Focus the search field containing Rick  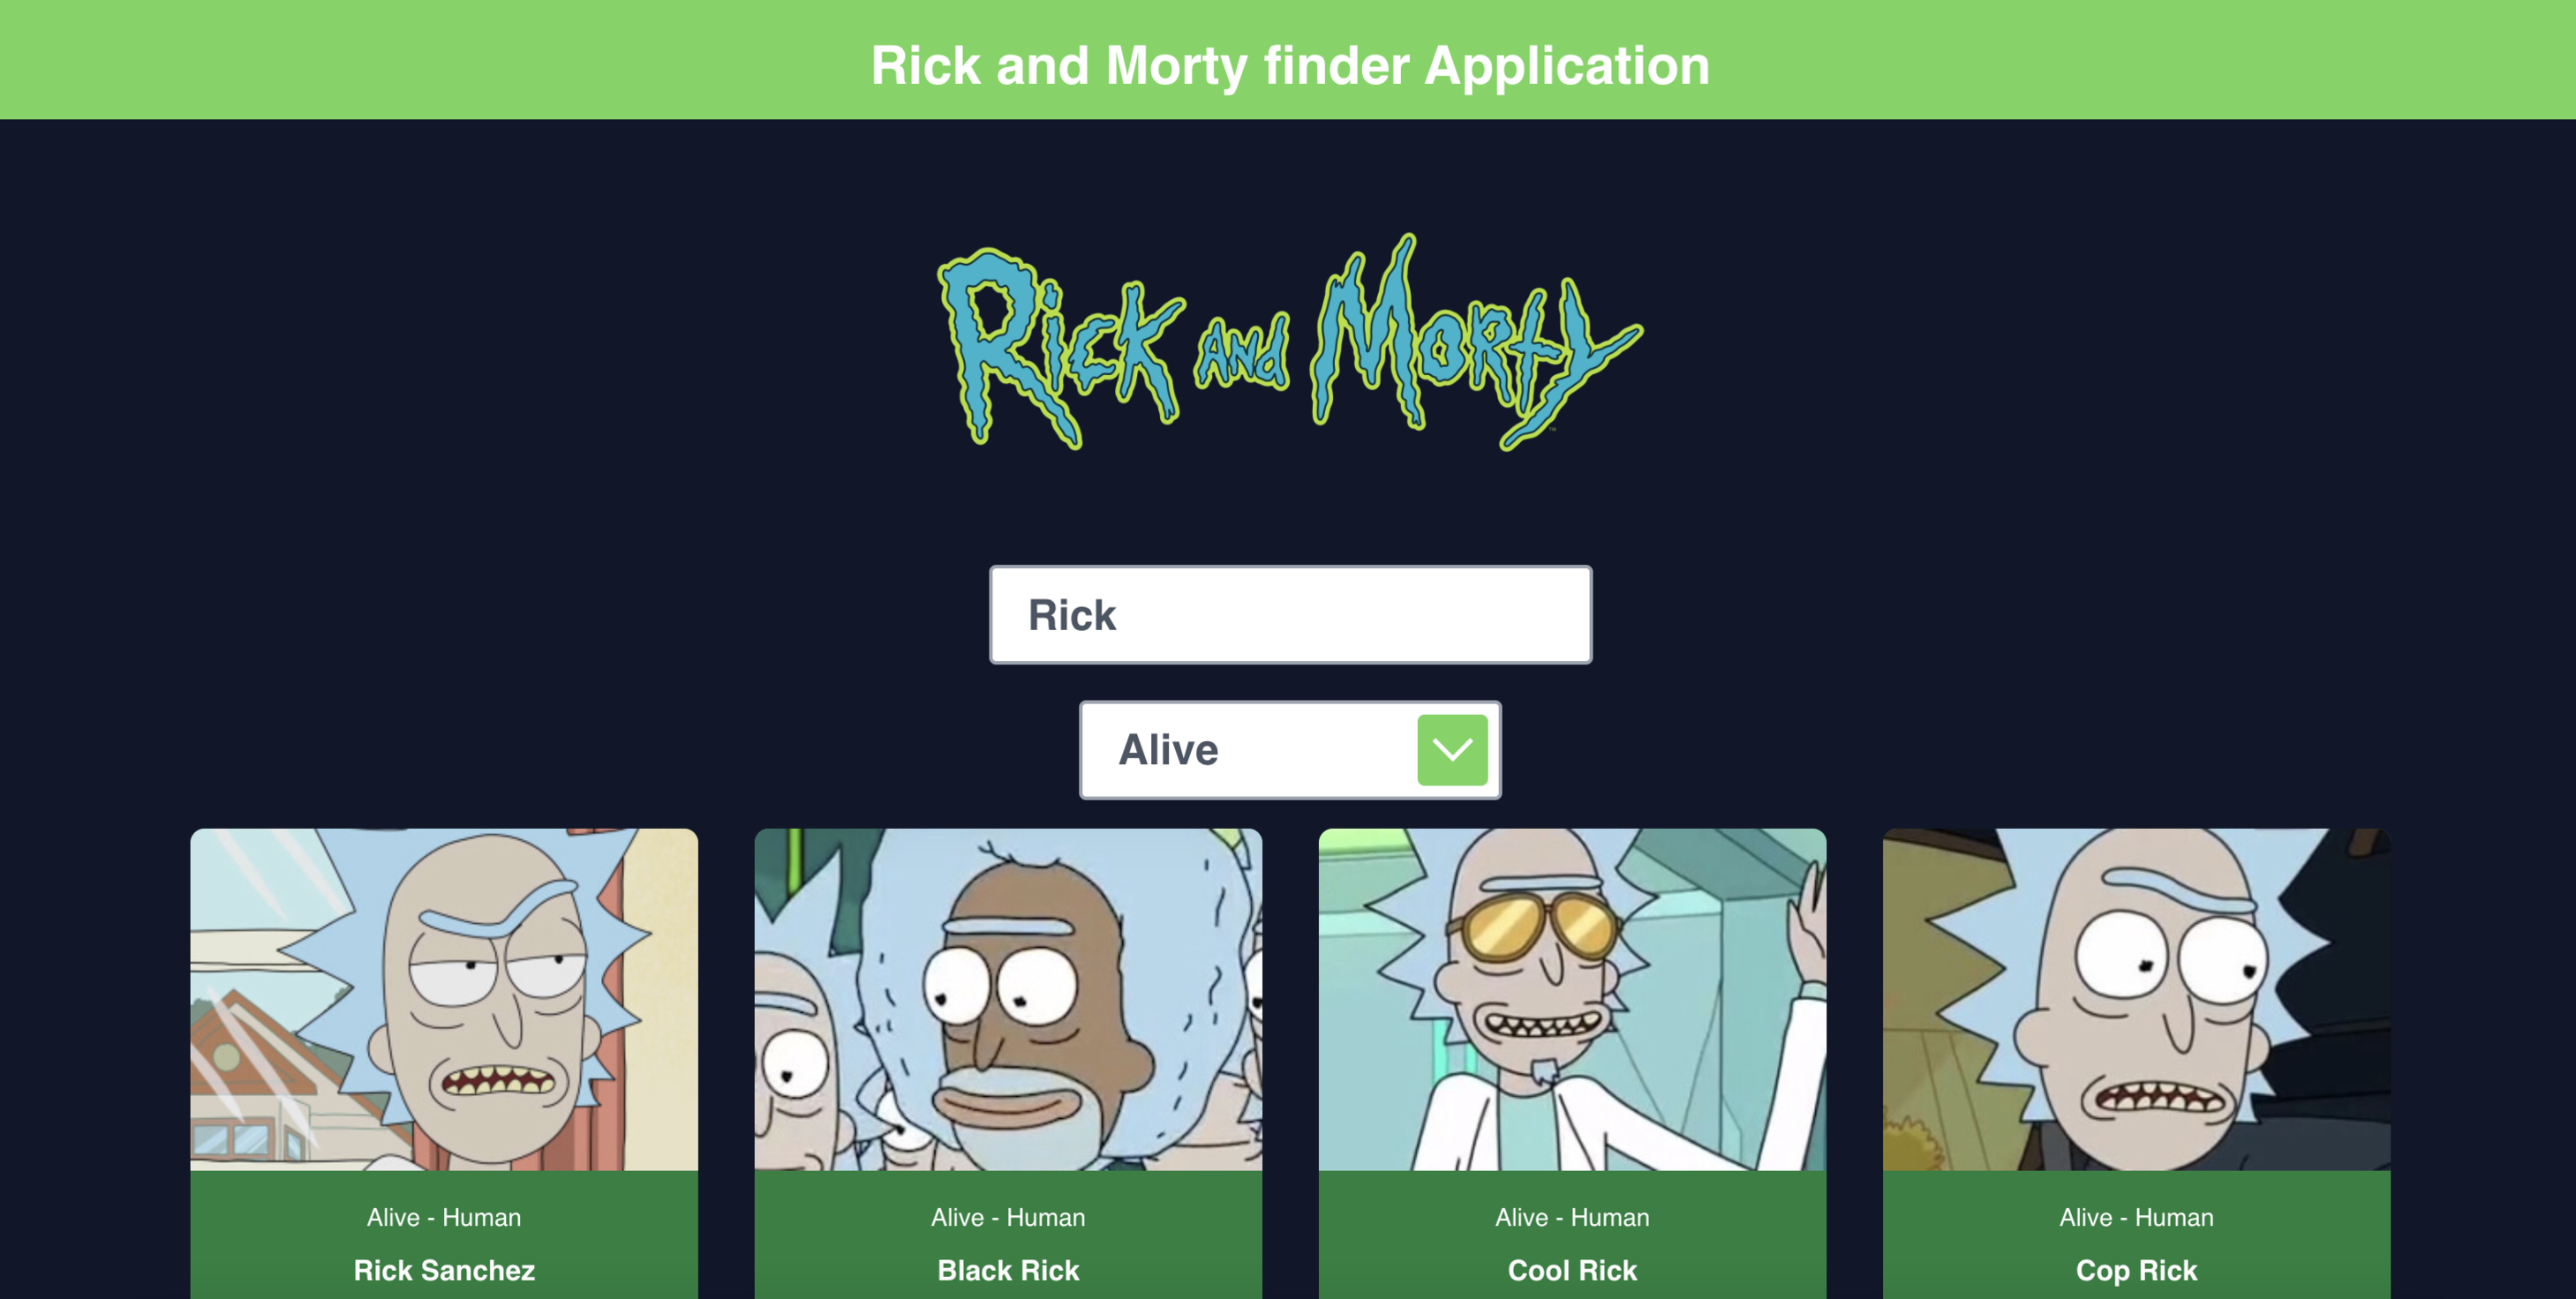pyautogui.click(x=1290, y=615)
